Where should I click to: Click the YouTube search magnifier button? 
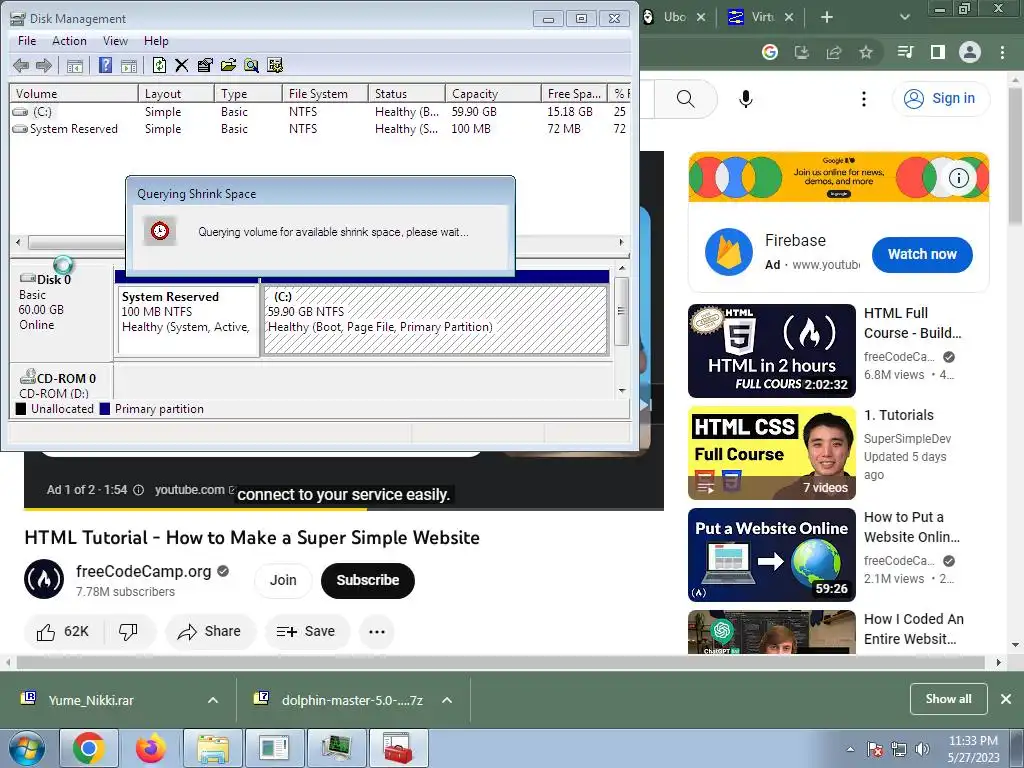[685, 99]
